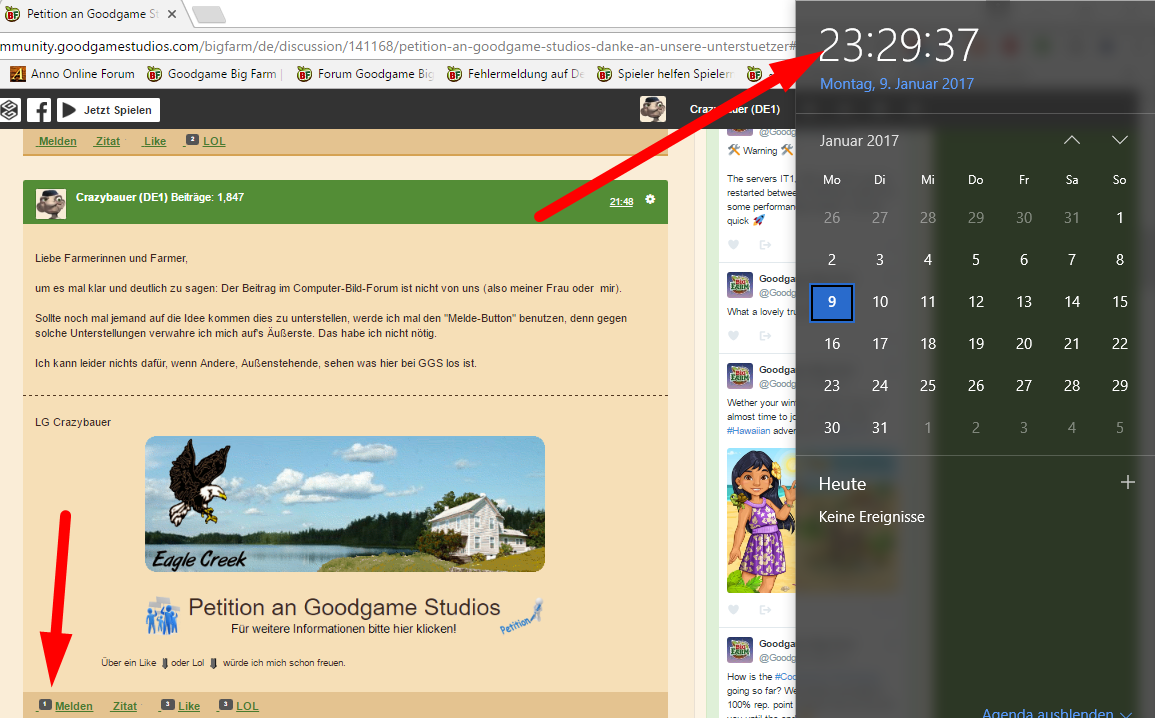The width and height of the screenshot is (1155, 718).
Task: Click the browser address bar URL
Action: pyautogui.click(x=398, y=46)
